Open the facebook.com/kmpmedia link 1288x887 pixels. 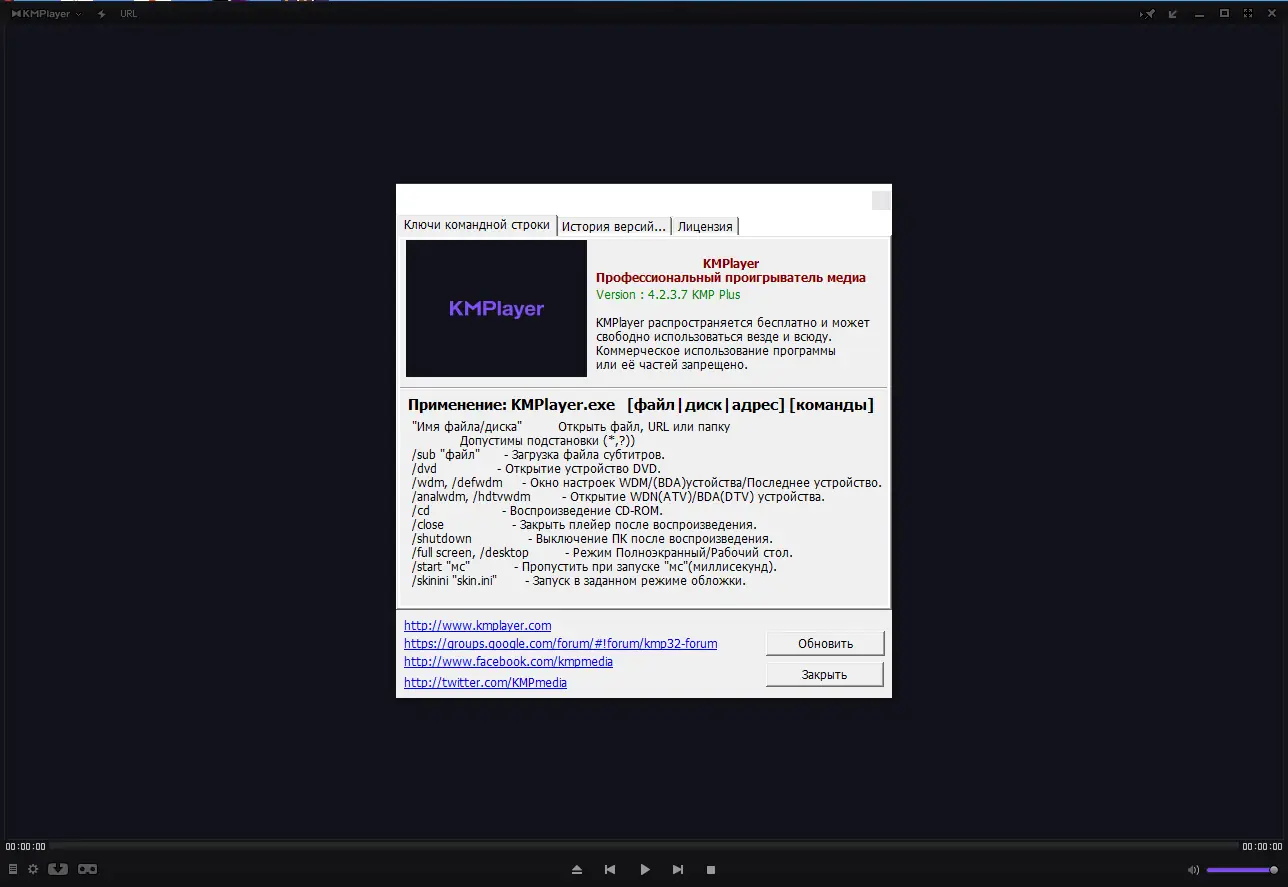tap(508, 661)
